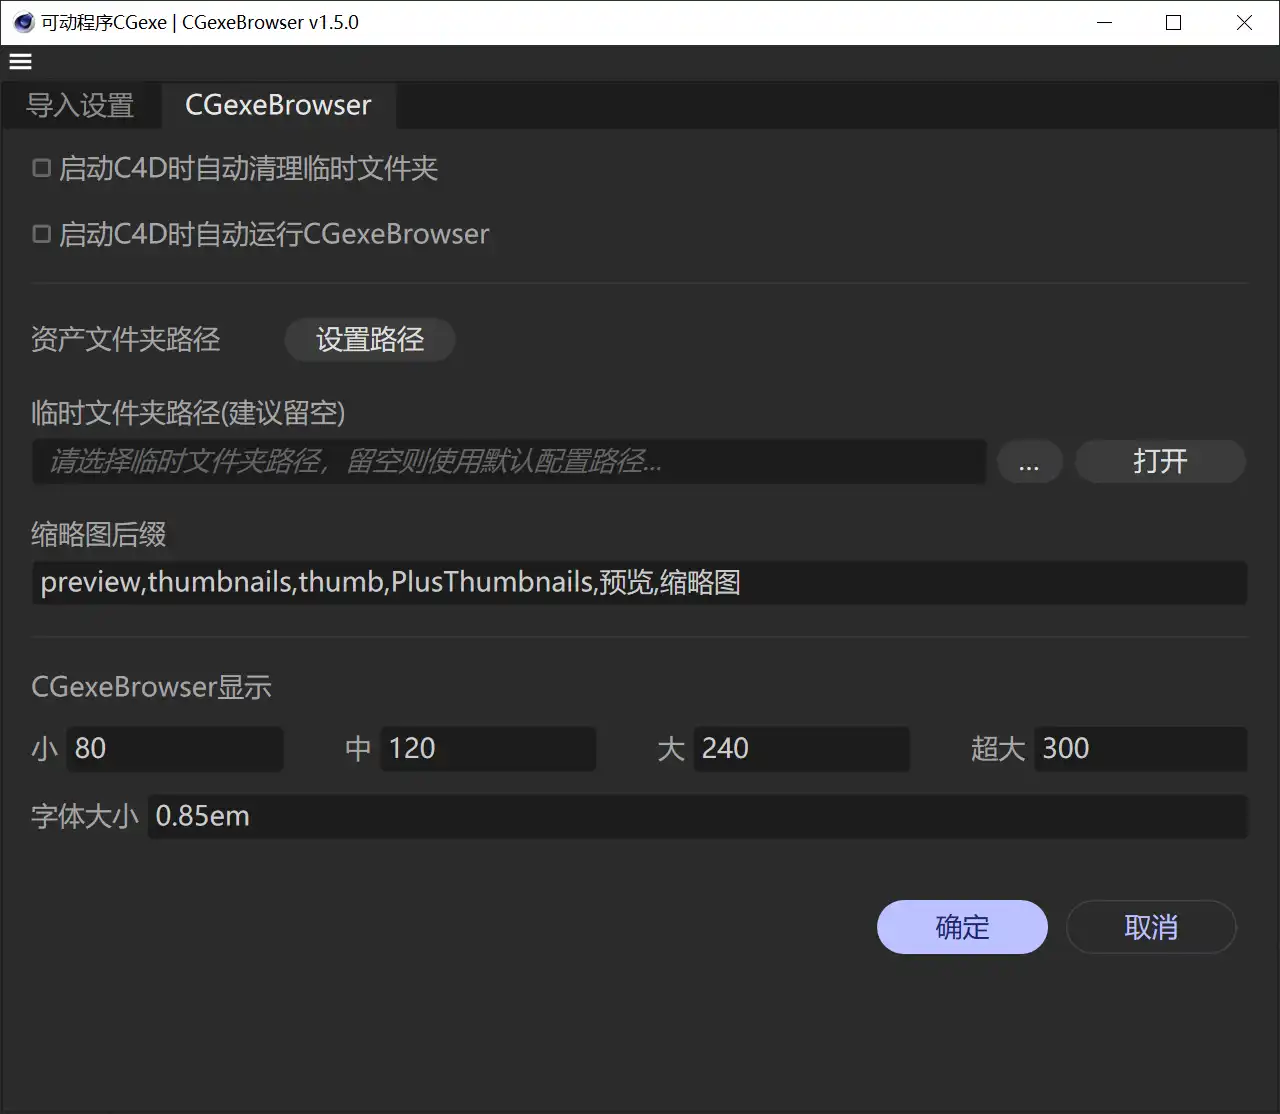Browse for folder with the ... button
Screen dimensions: 1280x1114
pyautogui.click(x=1029, y=462)
